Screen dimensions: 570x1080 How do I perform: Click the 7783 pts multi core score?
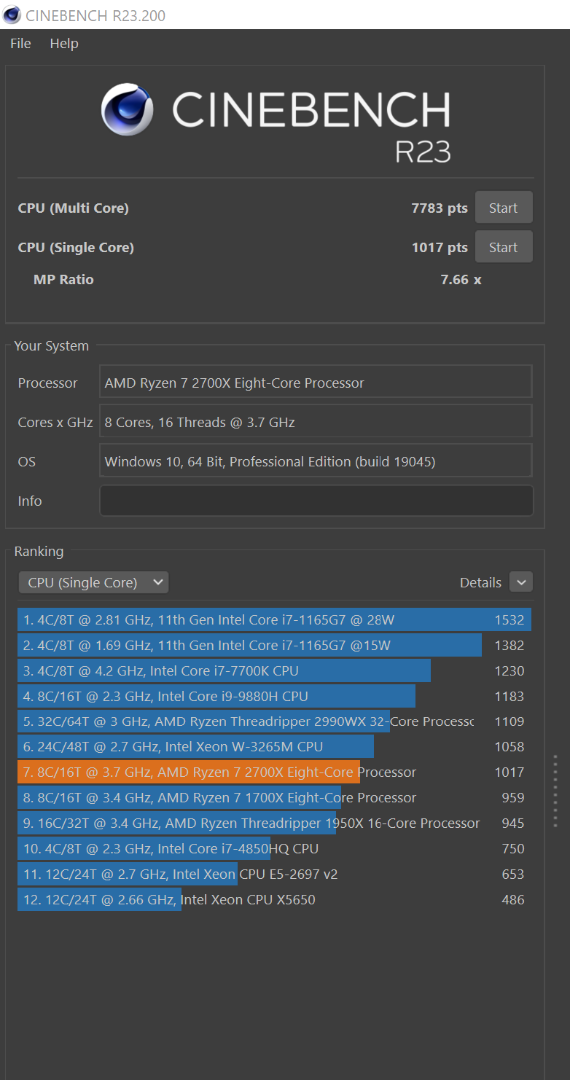click(x=439, y=208)
